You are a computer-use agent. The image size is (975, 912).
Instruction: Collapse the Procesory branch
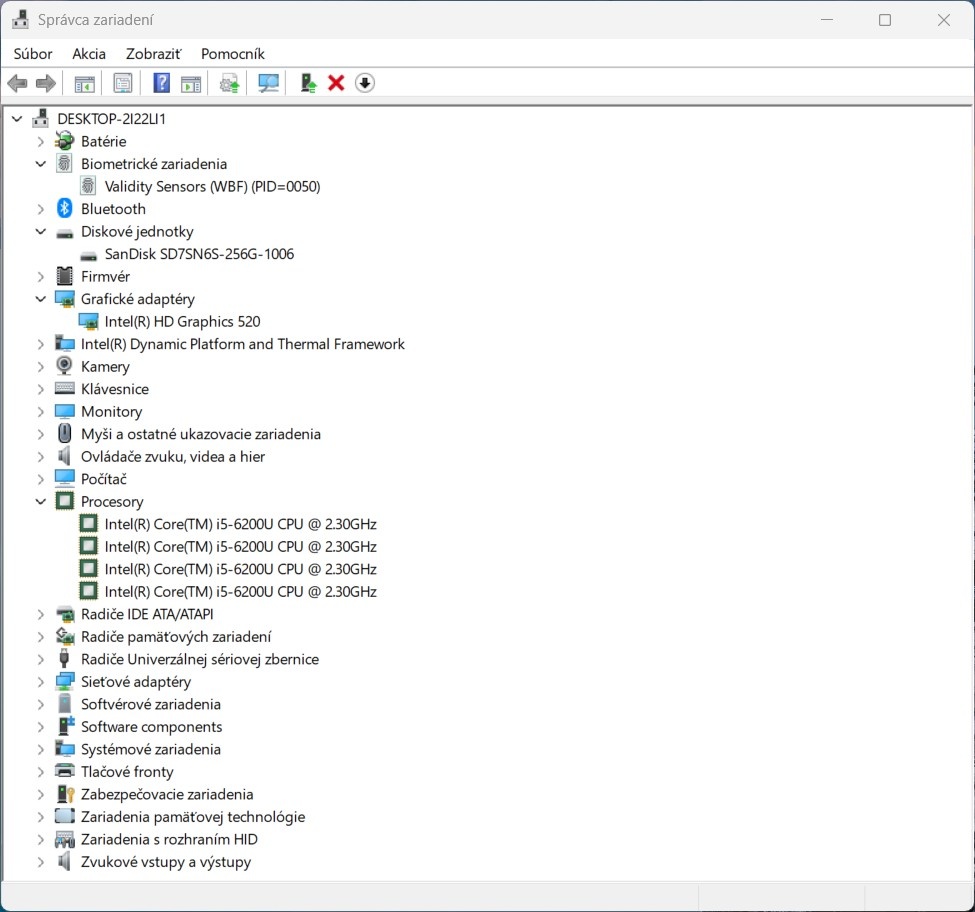coord(40,501)
